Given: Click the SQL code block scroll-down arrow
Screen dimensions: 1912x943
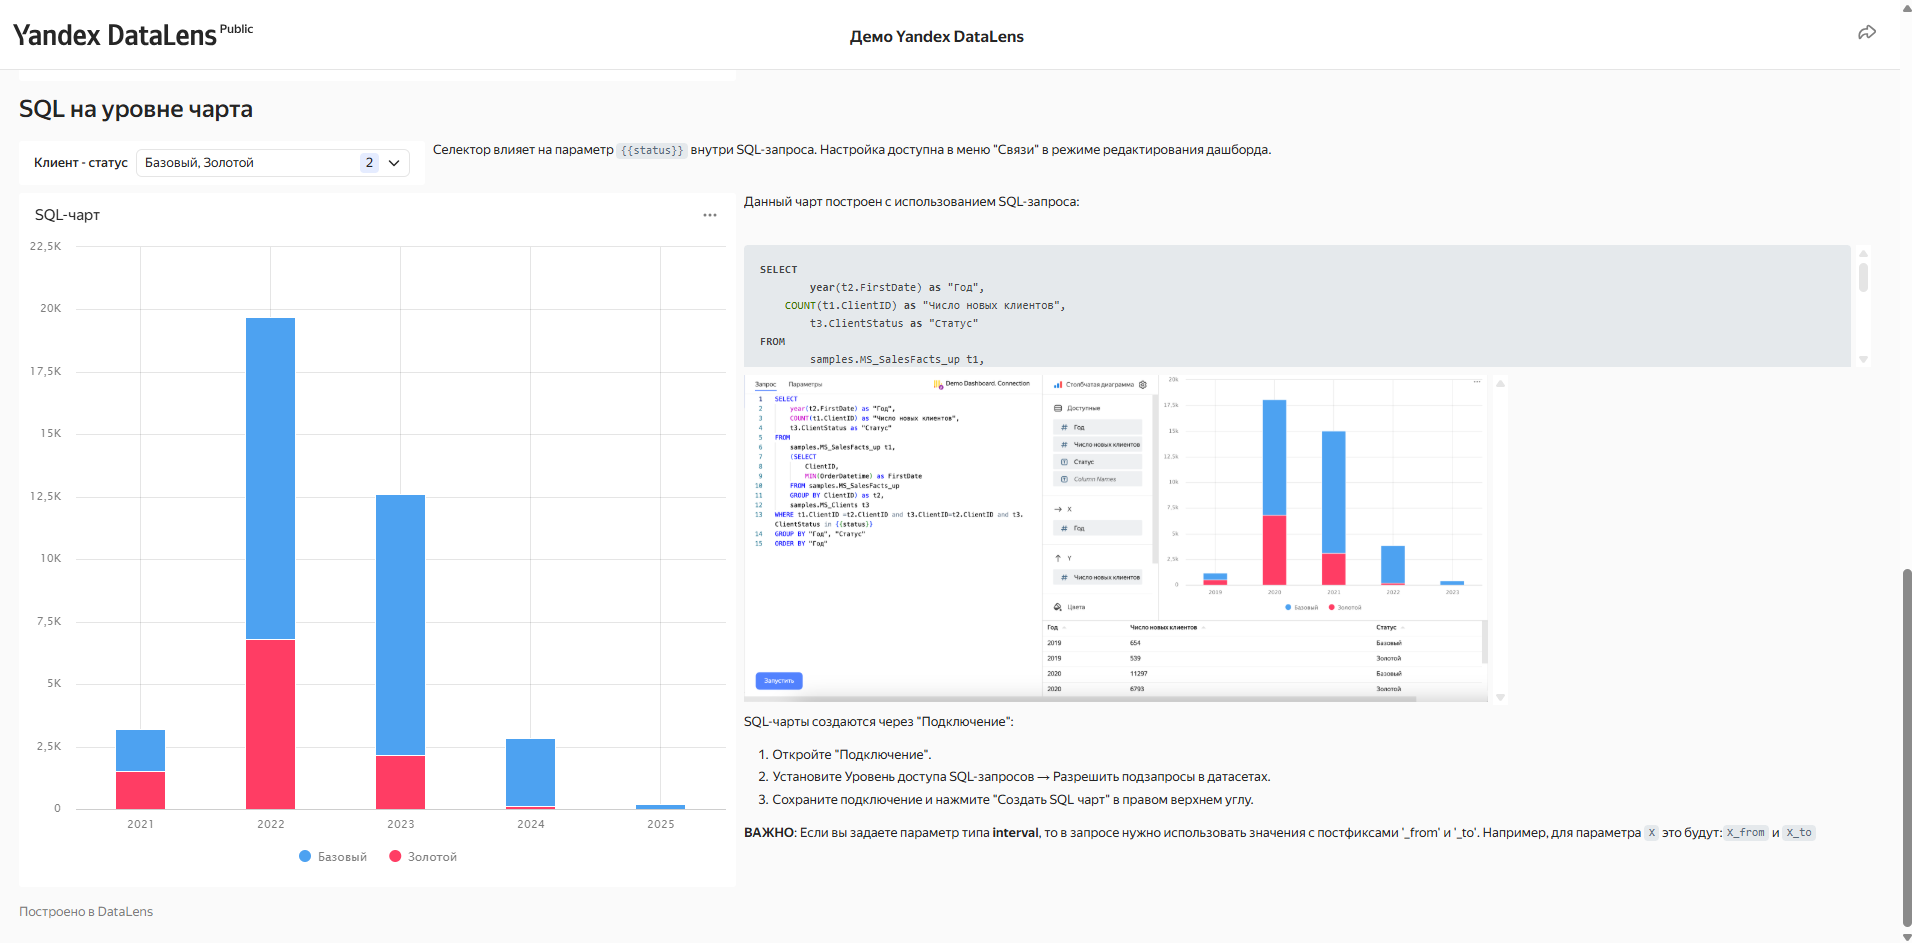Looking at the screenshot, I should point(1863,359).
